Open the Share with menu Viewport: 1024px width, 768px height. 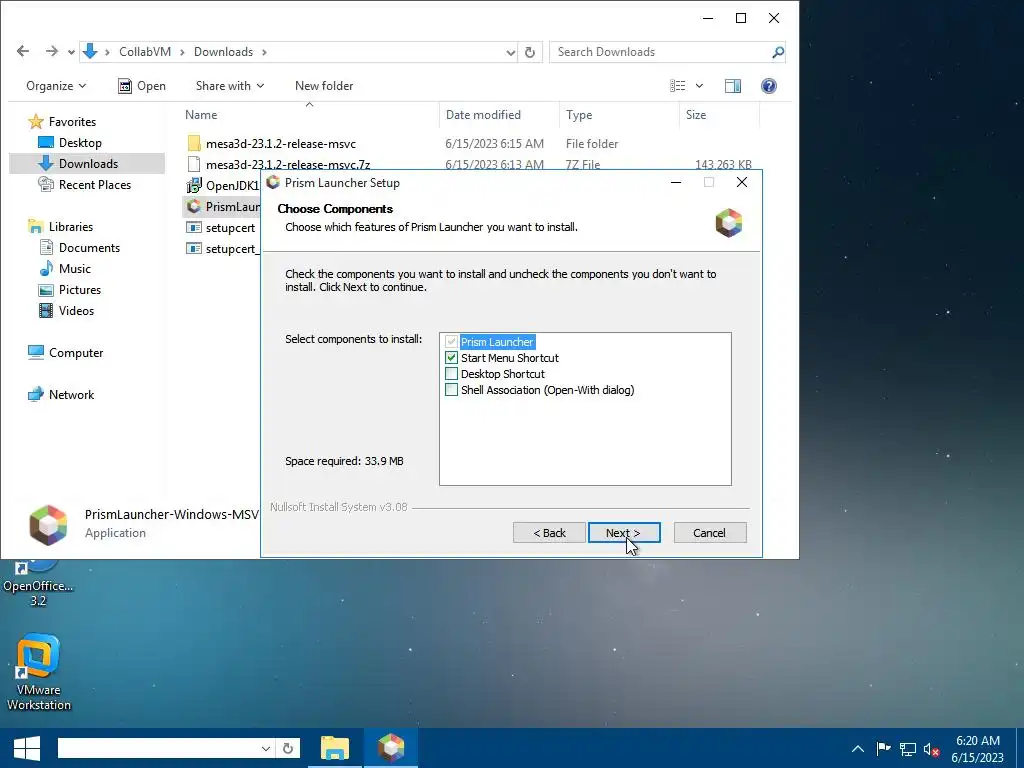(230, 86)
